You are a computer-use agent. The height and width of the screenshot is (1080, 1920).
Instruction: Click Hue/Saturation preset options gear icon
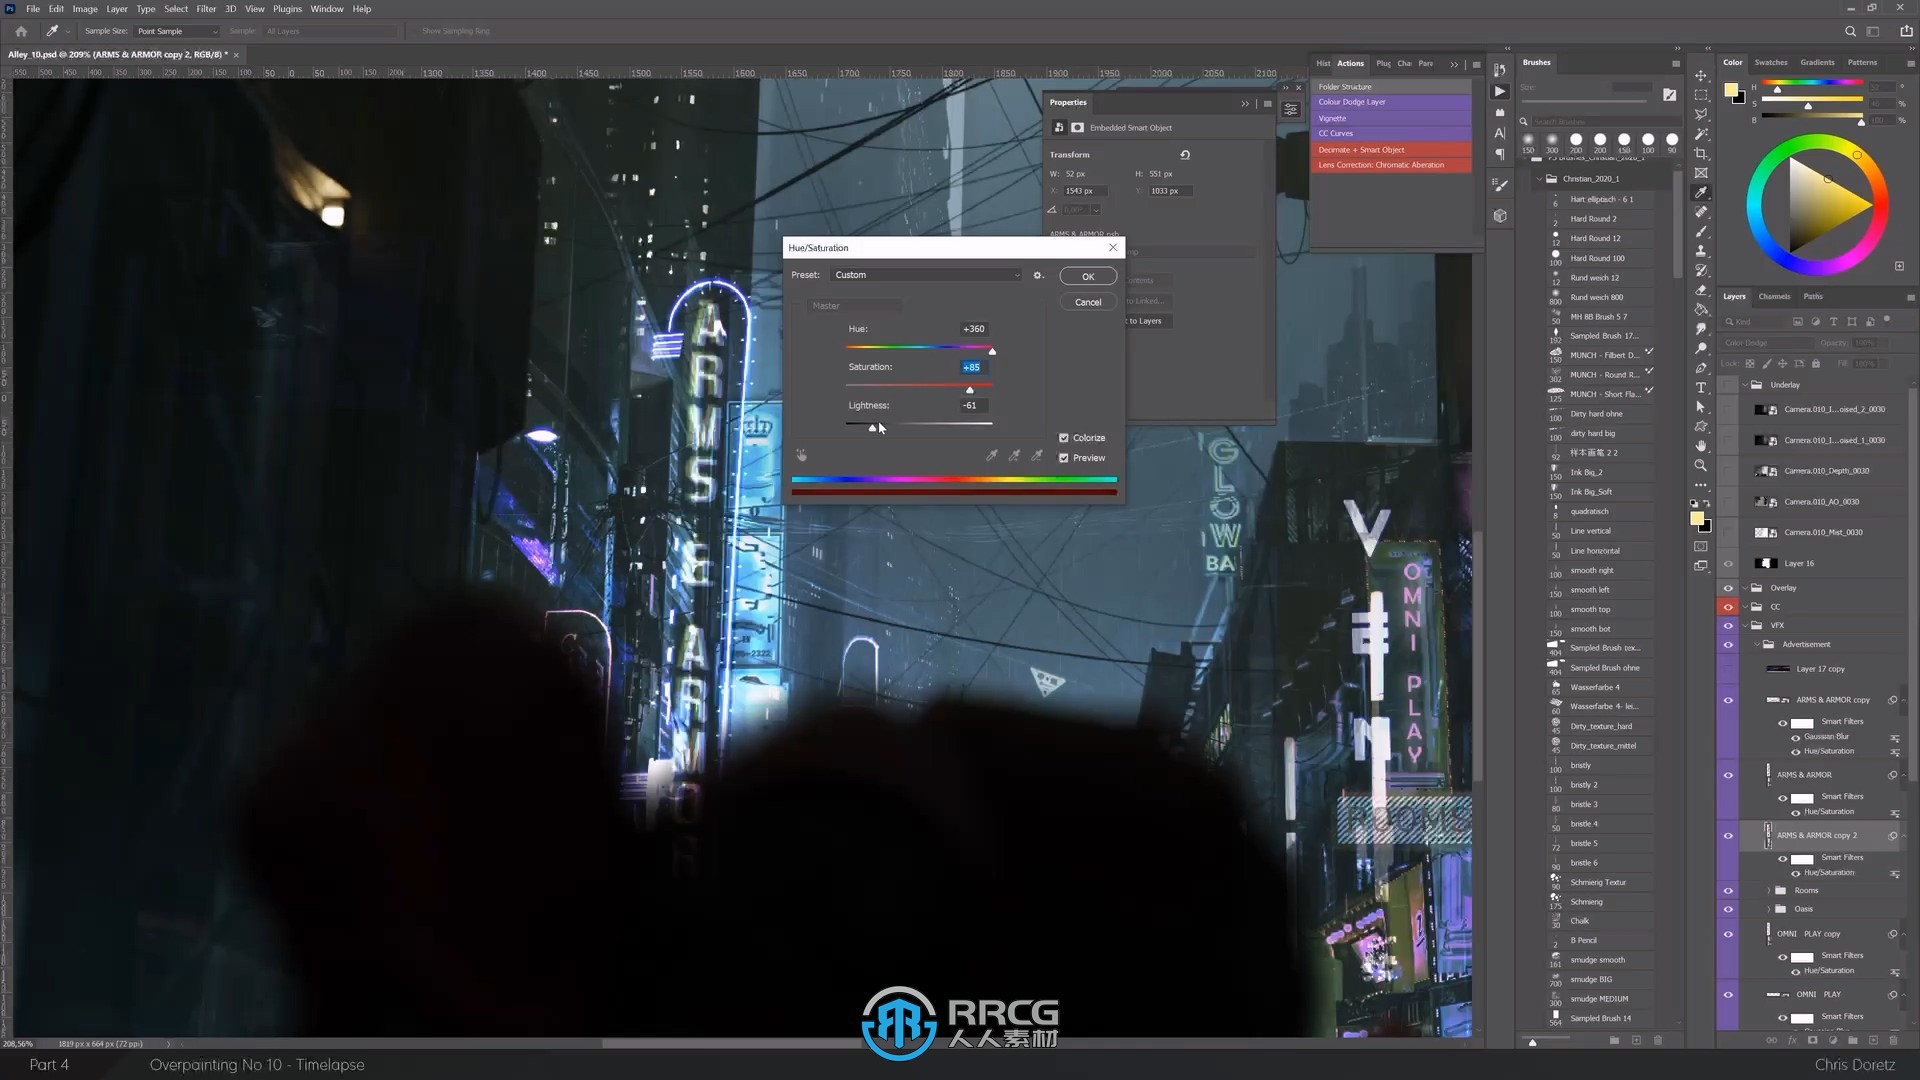(1038, 275)
